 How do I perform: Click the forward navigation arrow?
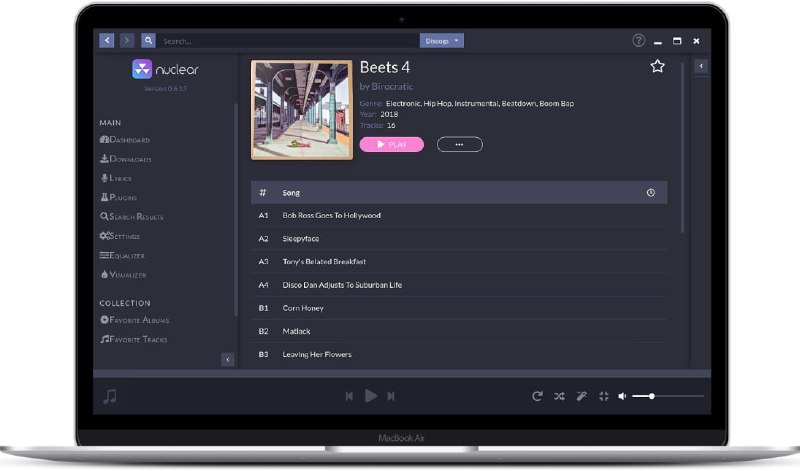click(x=127, y=41)
